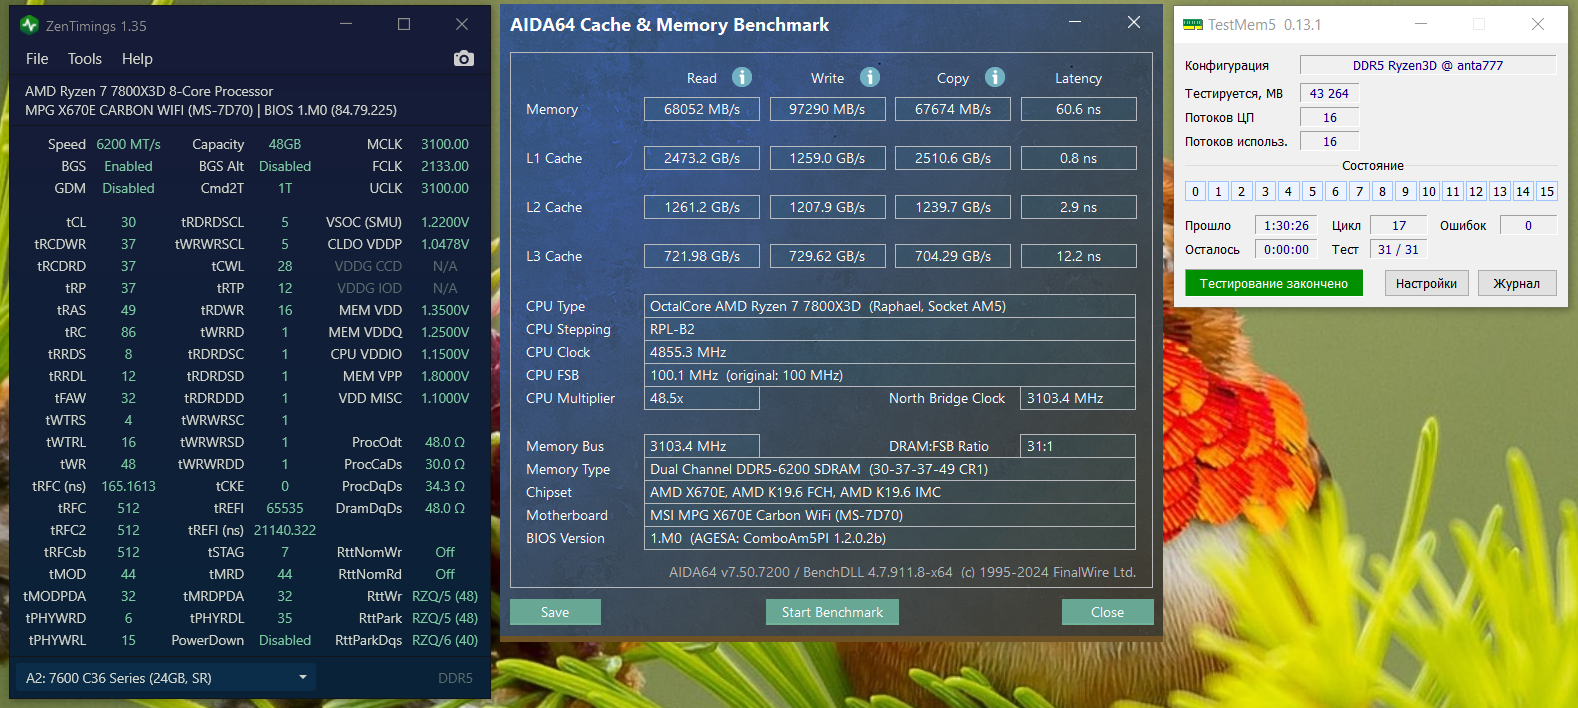Click Прошло elapsed time 1:30:26
Screen dimensions: 1578x708
tap(1286, 225)
